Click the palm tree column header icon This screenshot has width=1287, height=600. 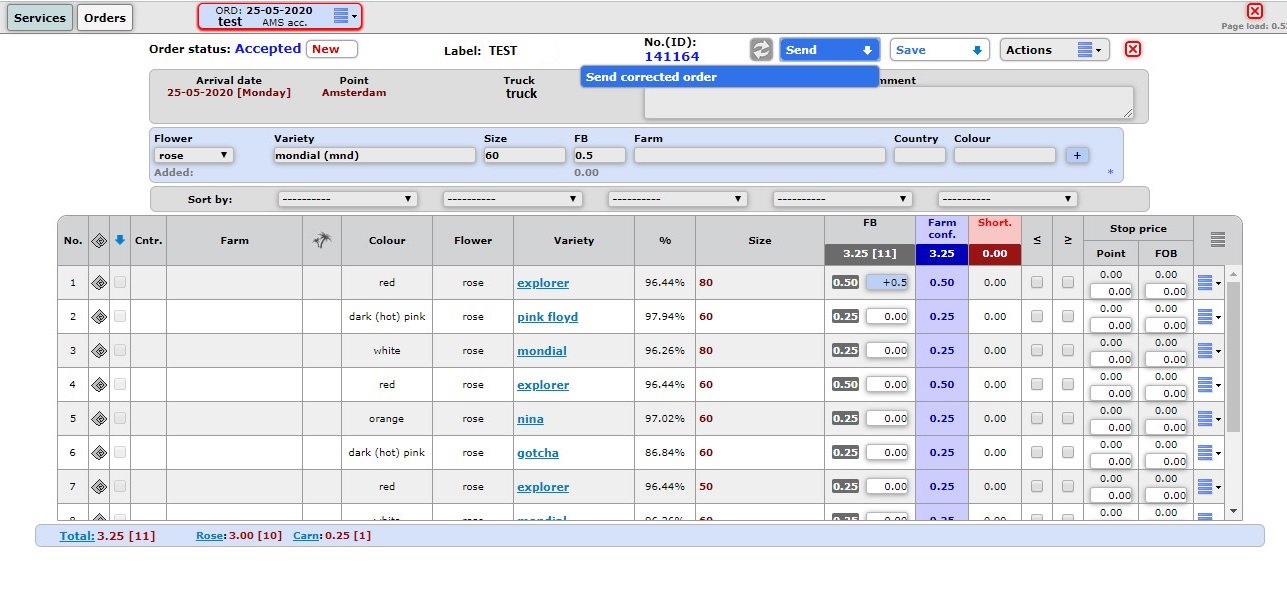321,240
